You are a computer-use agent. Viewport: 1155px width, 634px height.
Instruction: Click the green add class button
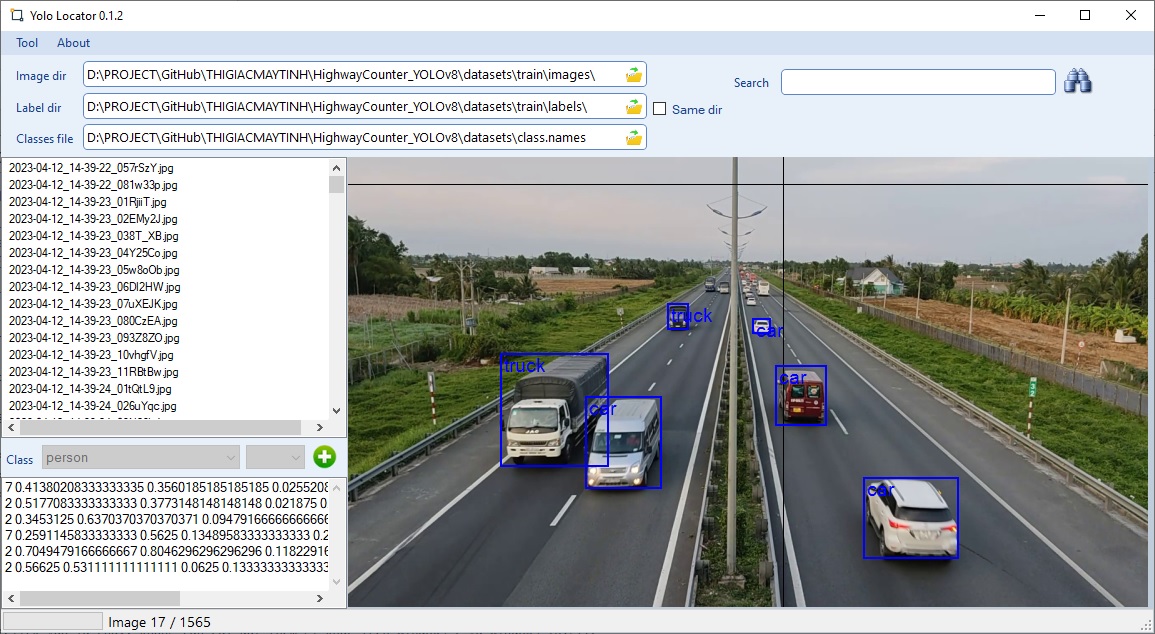(x=324, y=458)
